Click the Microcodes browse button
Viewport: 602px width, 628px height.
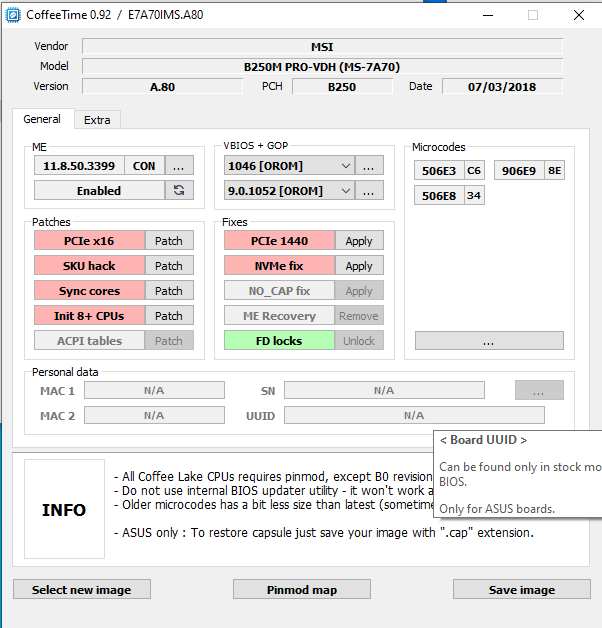click(x=489, y=340)
